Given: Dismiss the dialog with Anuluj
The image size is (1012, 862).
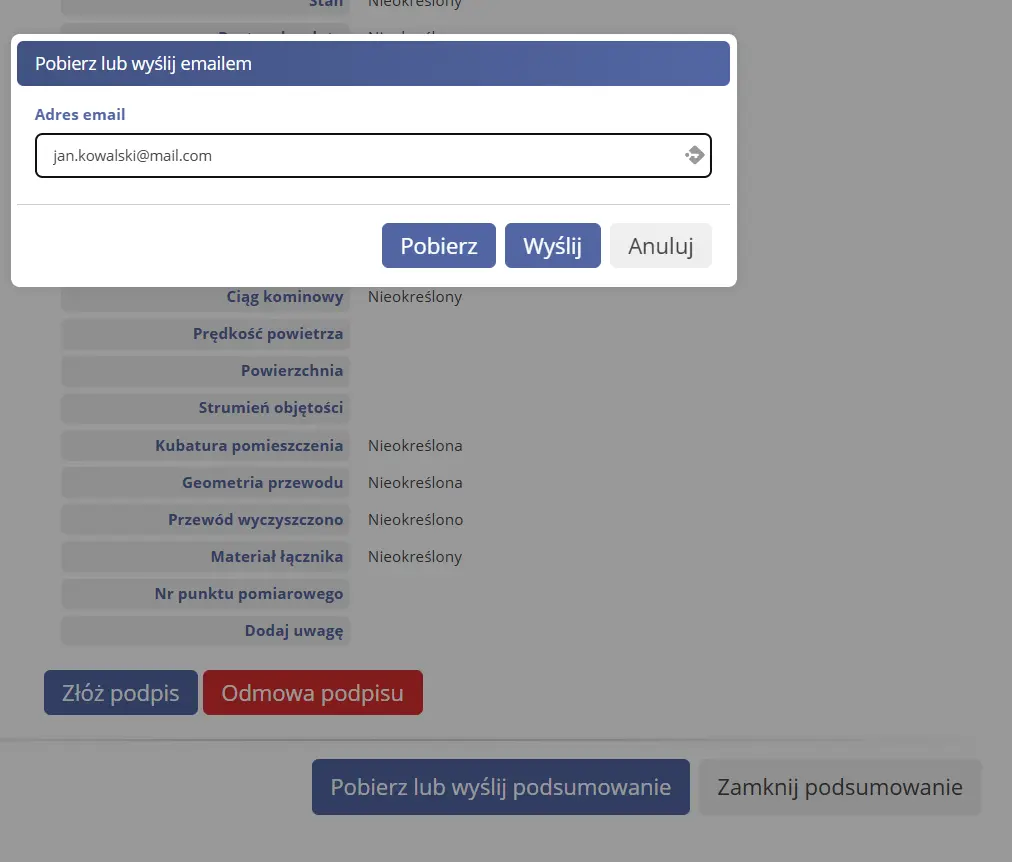Looking at the screenshot, I should (x=660, y=245).
